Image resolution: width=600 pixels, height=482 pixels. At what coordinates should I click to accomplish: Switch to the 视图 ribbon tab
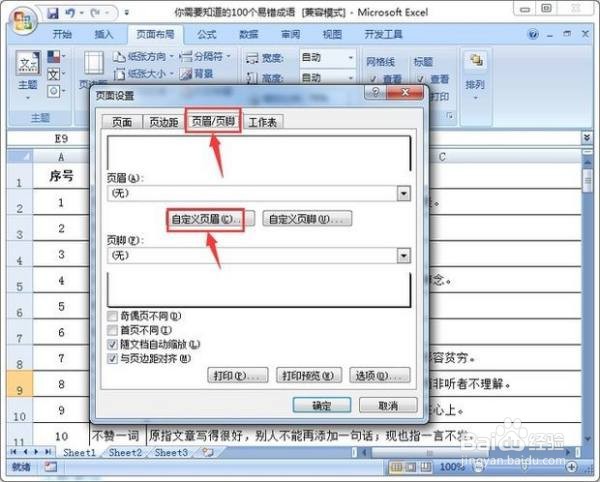(x=332, y=34)
